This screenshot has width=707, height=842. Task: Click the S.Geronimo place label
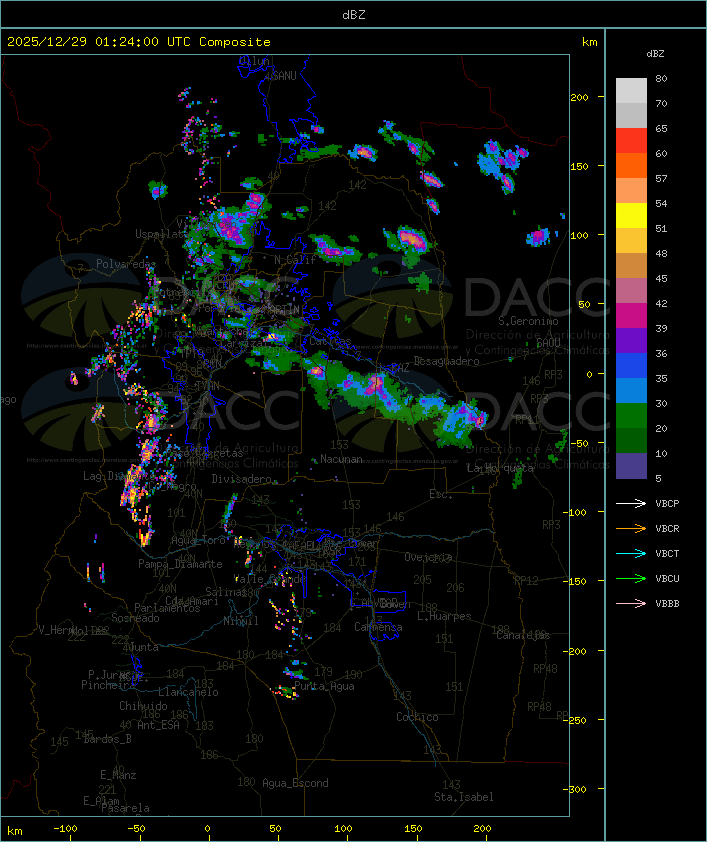pos(528,321)
